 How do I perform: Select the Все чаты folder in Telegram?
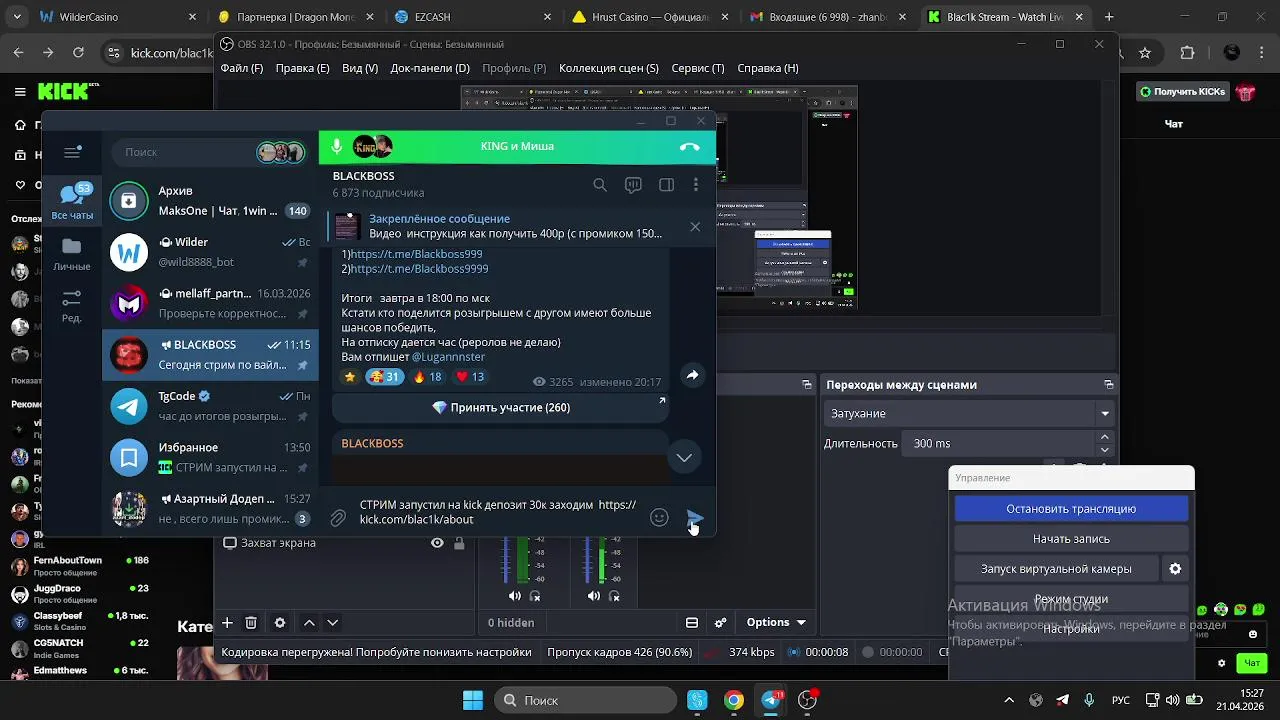coord(72,202)
